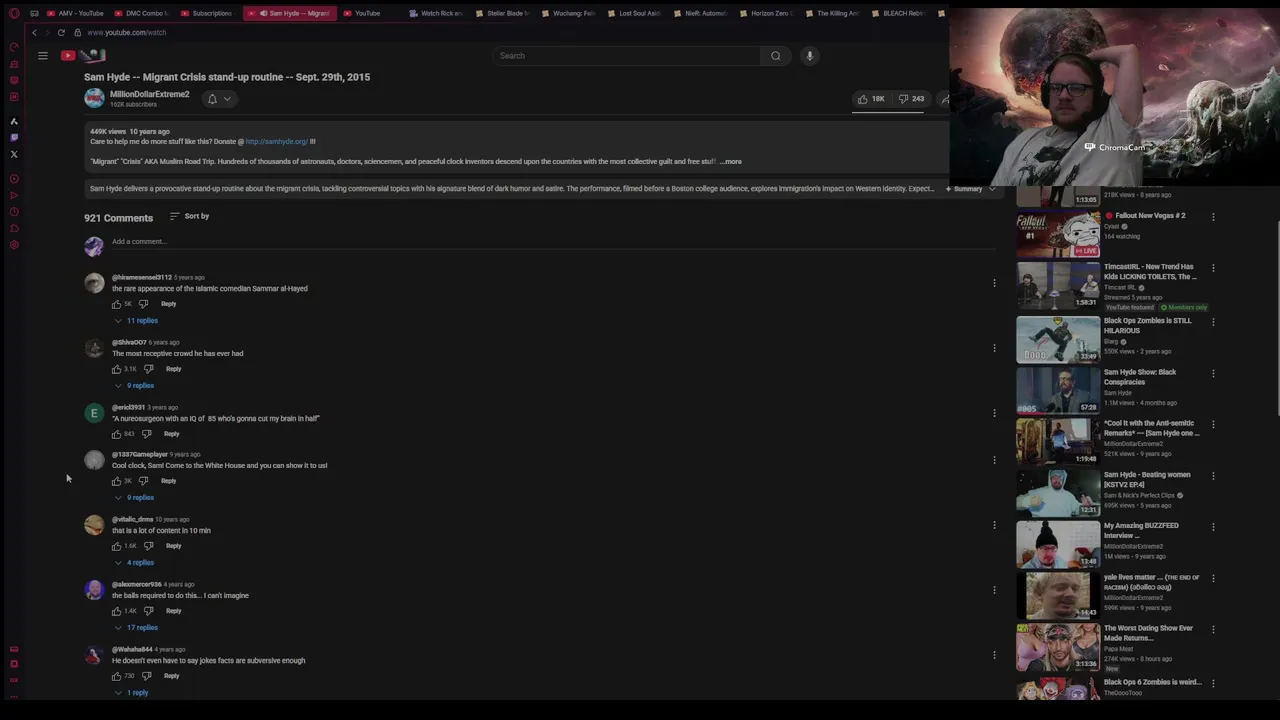Expand 9 replies under @1337Gameplayer comment

click(135, 498)
